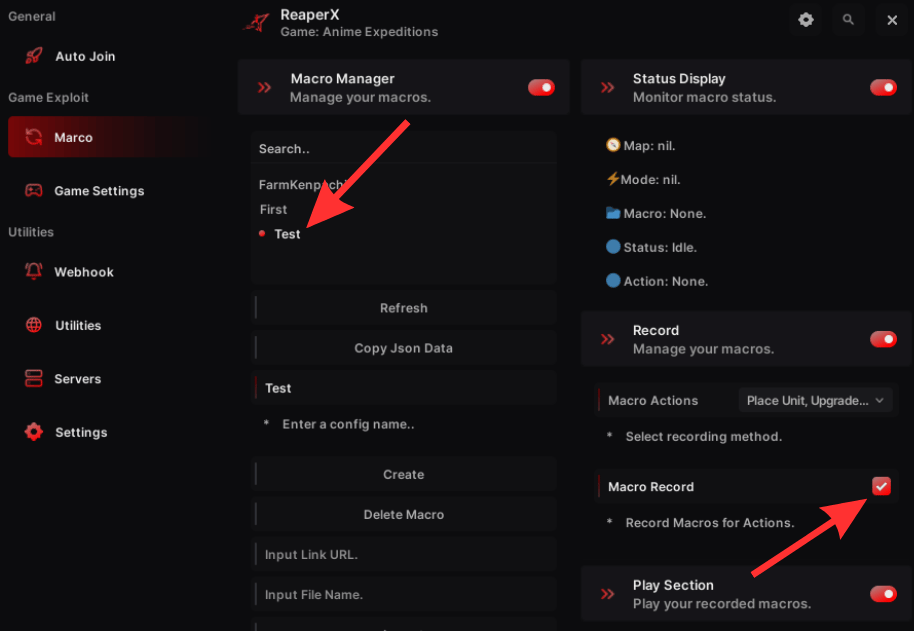The width and height of the screenshot is (914, 631).
Task: Open the Utilities page
Action: pyautogui.click(x=108, y=325)
